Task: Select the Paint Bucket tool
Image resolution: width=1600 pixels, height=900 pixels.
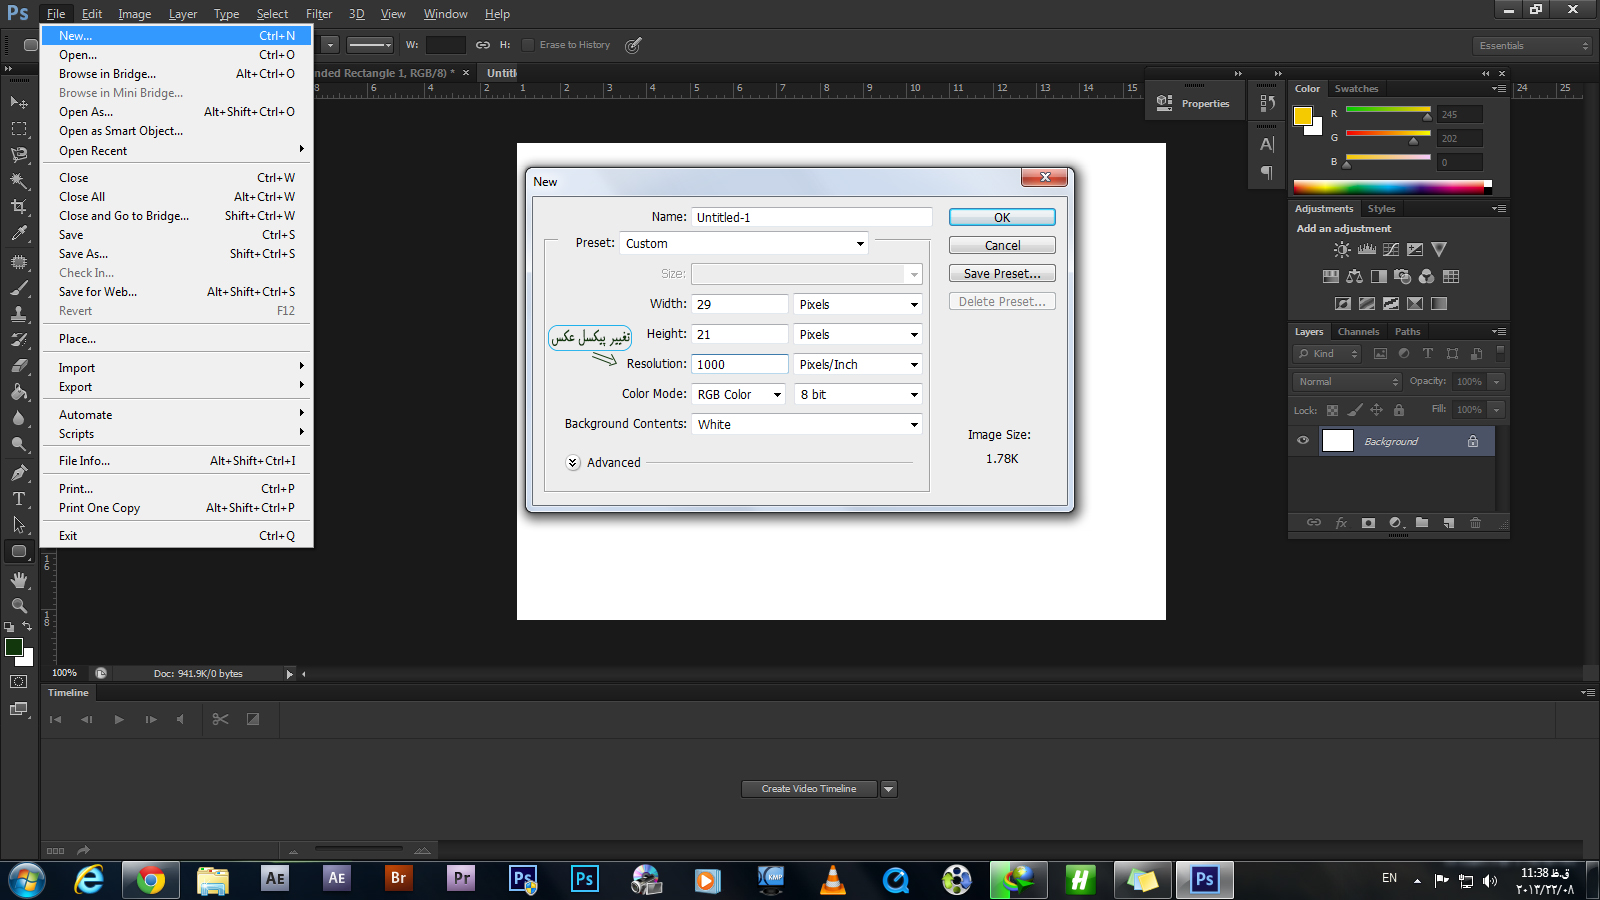Action: point(19,392)
